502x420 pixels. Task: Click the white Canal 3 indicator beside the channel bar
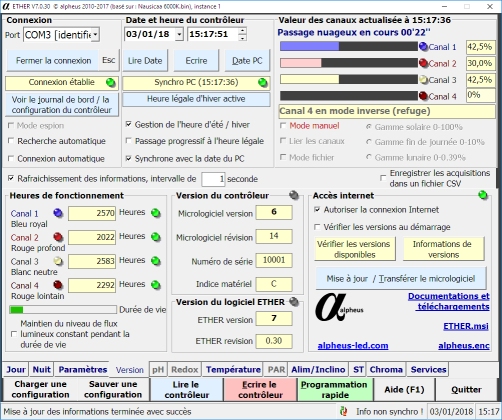tap(423, 80)
